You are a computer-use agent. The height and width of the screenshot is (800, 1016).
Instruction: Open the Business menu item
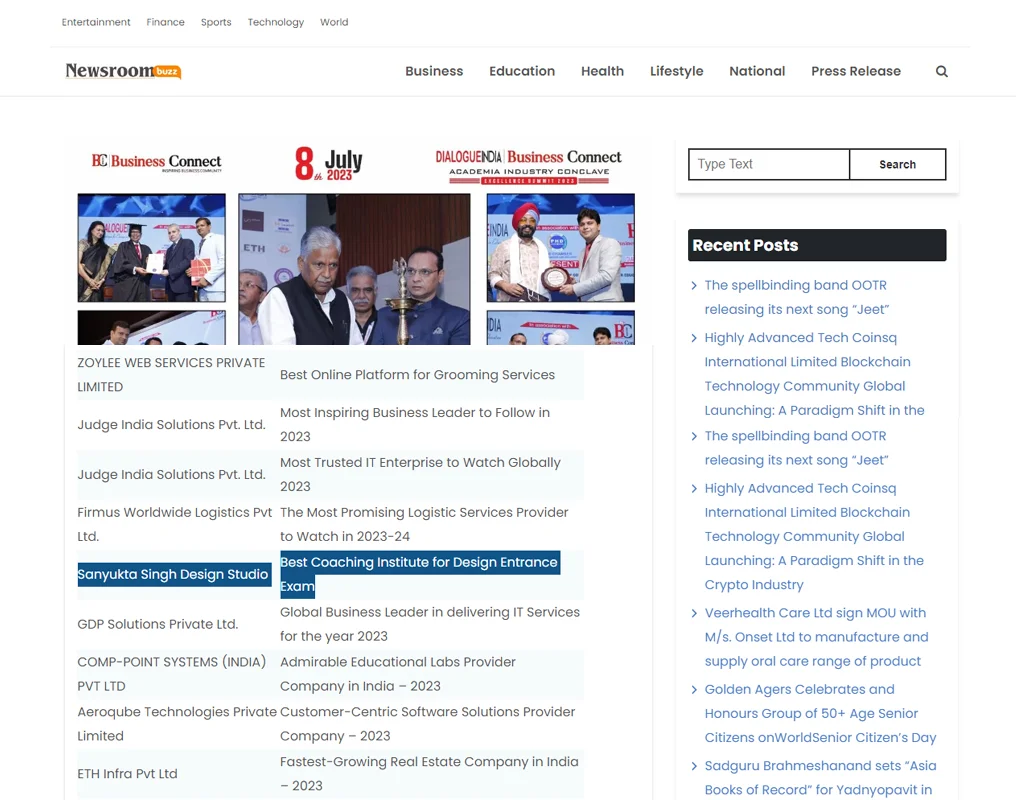coord(434,71)
